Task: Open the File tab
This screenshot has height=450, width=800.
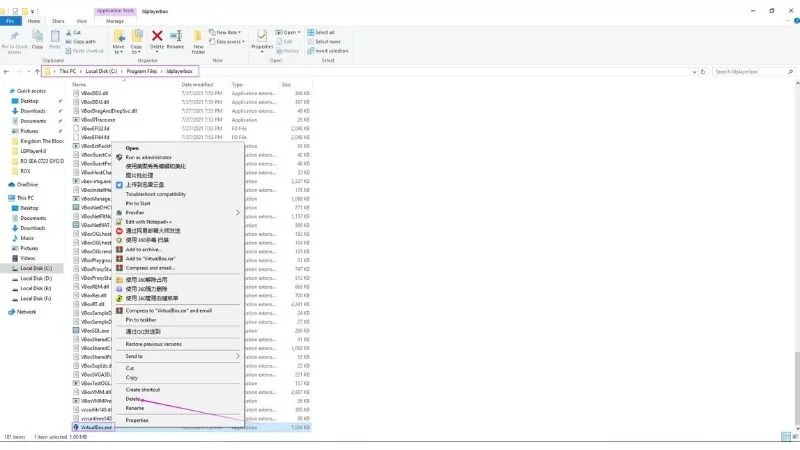Action: [x=10, y=21]
